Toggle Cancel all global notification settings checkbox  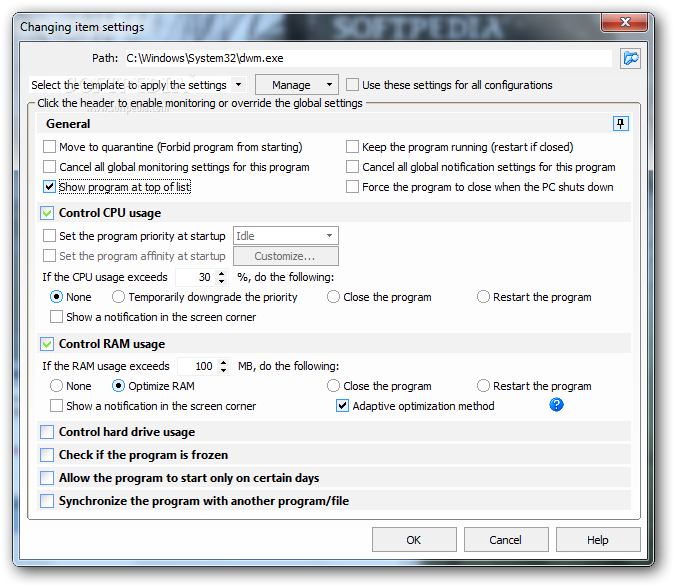click(352, 167)
